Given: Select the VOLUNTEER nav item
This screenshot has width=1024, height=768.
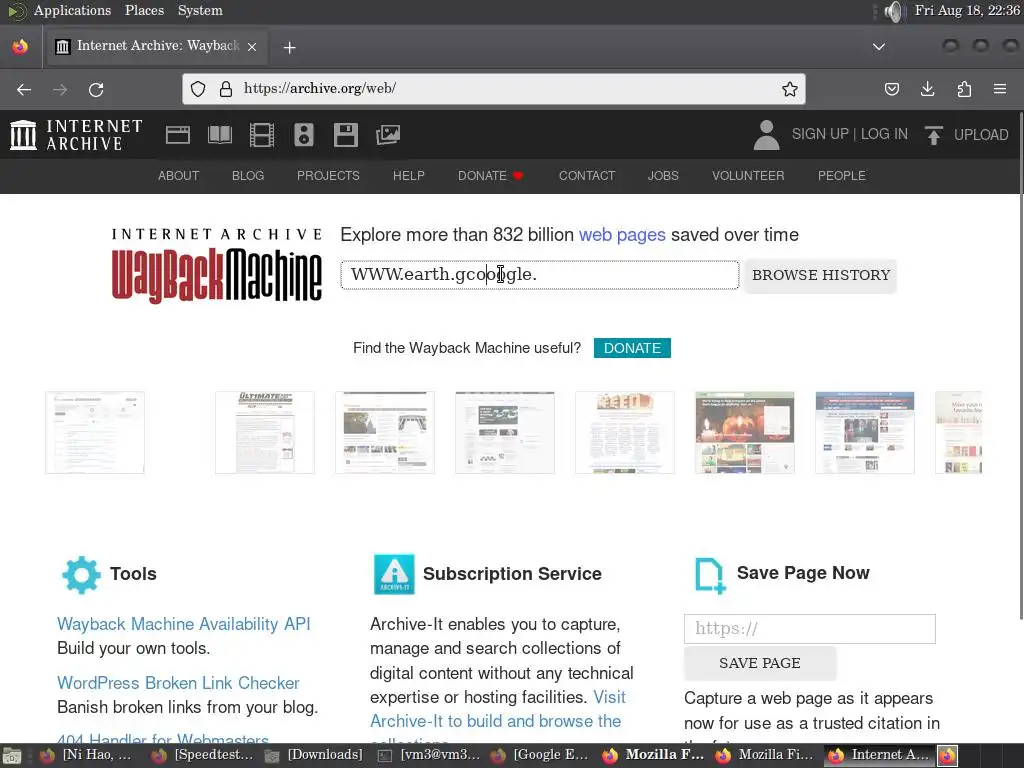Looking at the screenshot, I should tap(748, 176).
